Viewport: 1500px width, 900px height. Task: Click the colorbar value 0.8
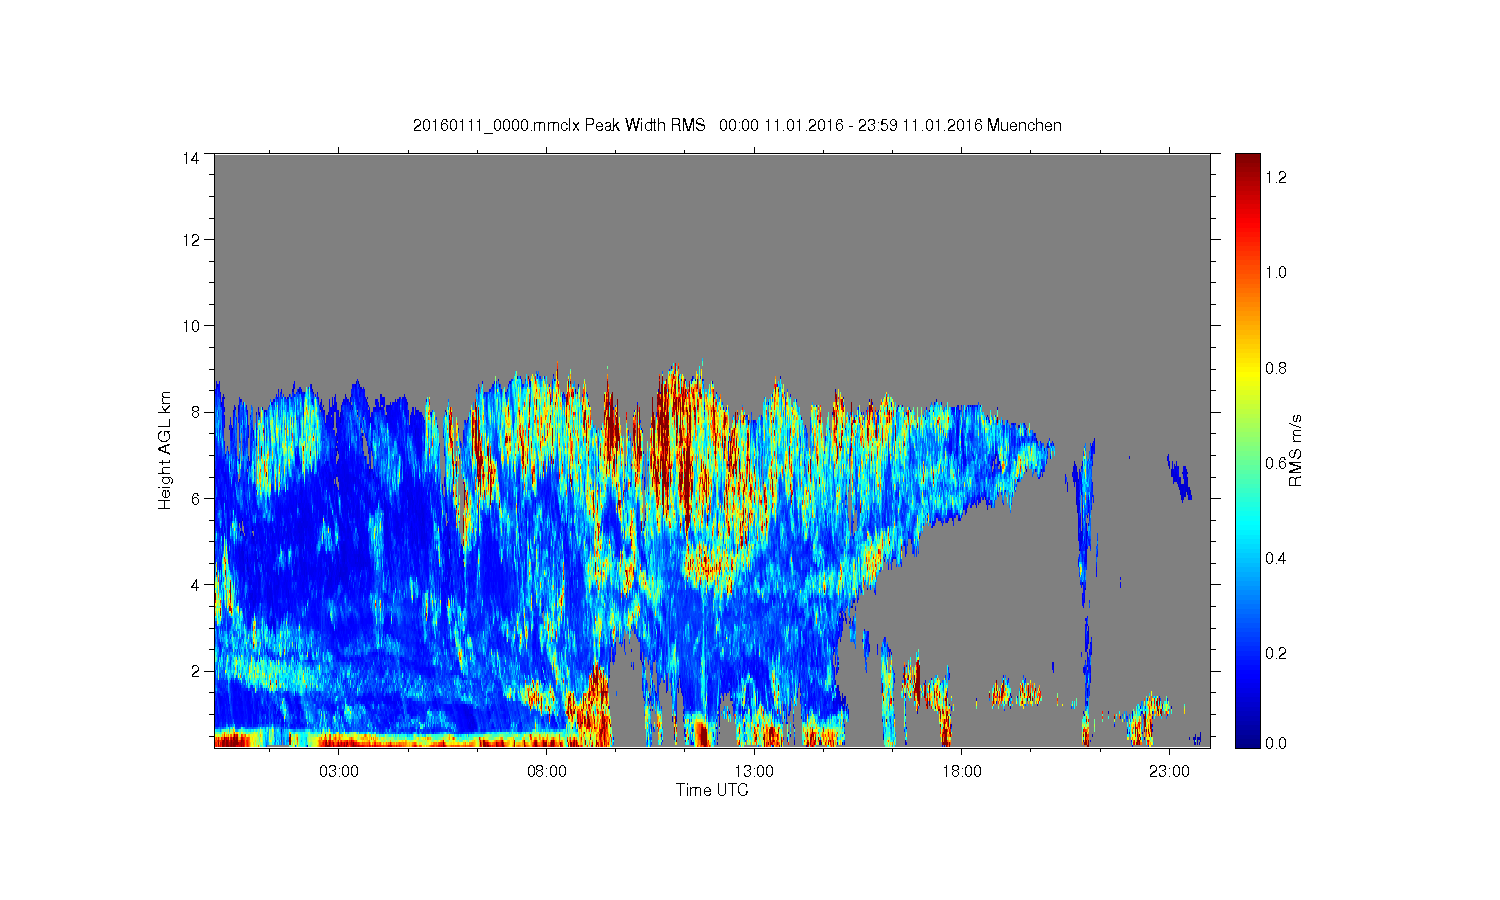coord(1276,368)
